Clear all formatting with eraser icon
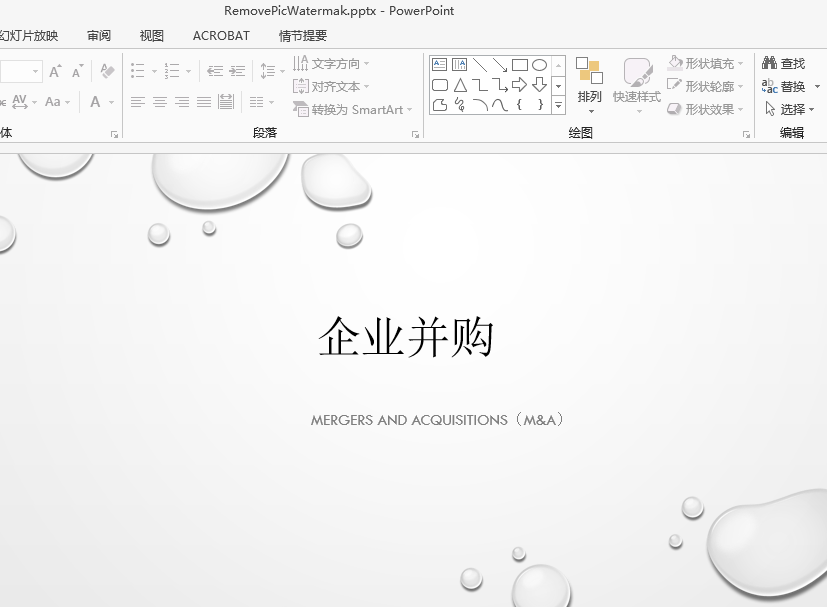 point(107,71)
